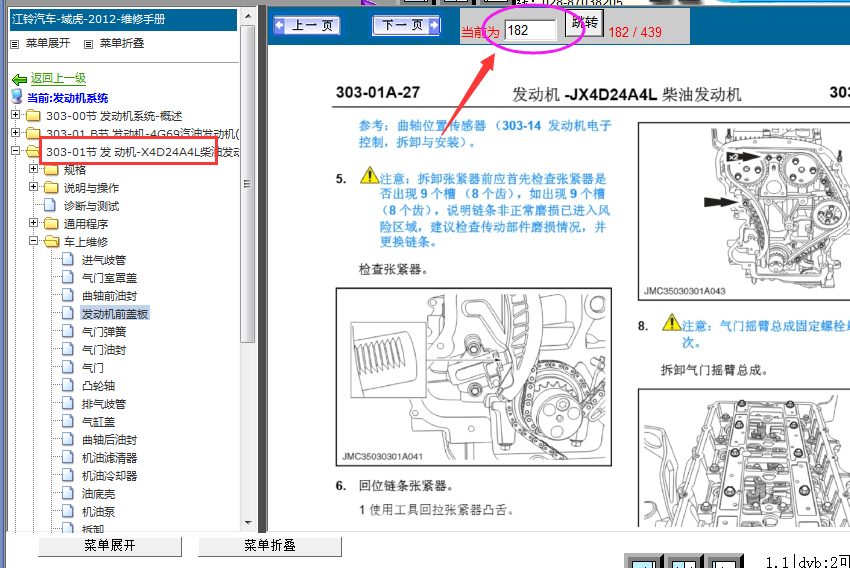Screen dimensions: 850x568
Task: Click the top 菜单折叠 collapse-menu icon
Action: [88, 44]
